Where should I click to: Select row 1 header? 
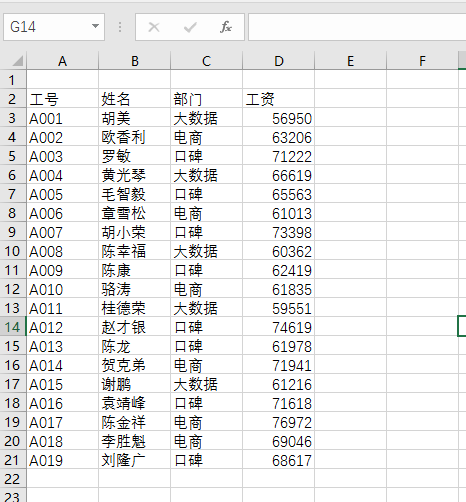(13, 79)
